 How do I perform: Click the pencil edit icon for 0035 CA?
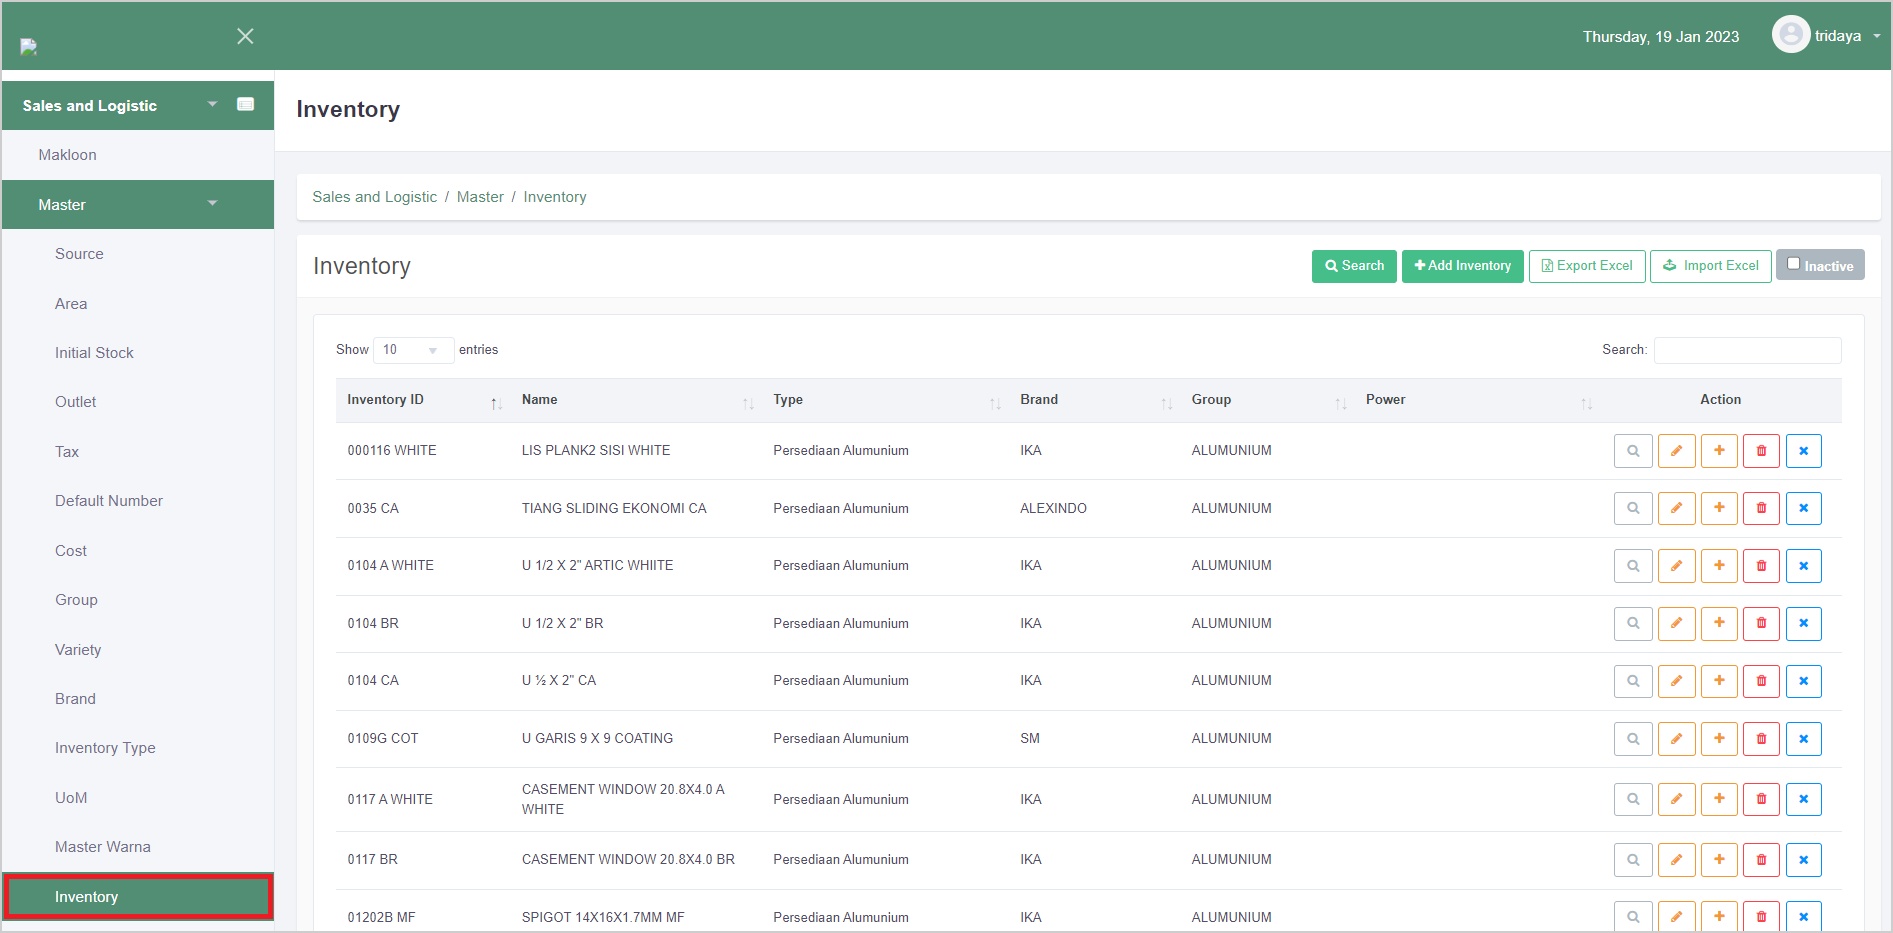[1676, 508]
